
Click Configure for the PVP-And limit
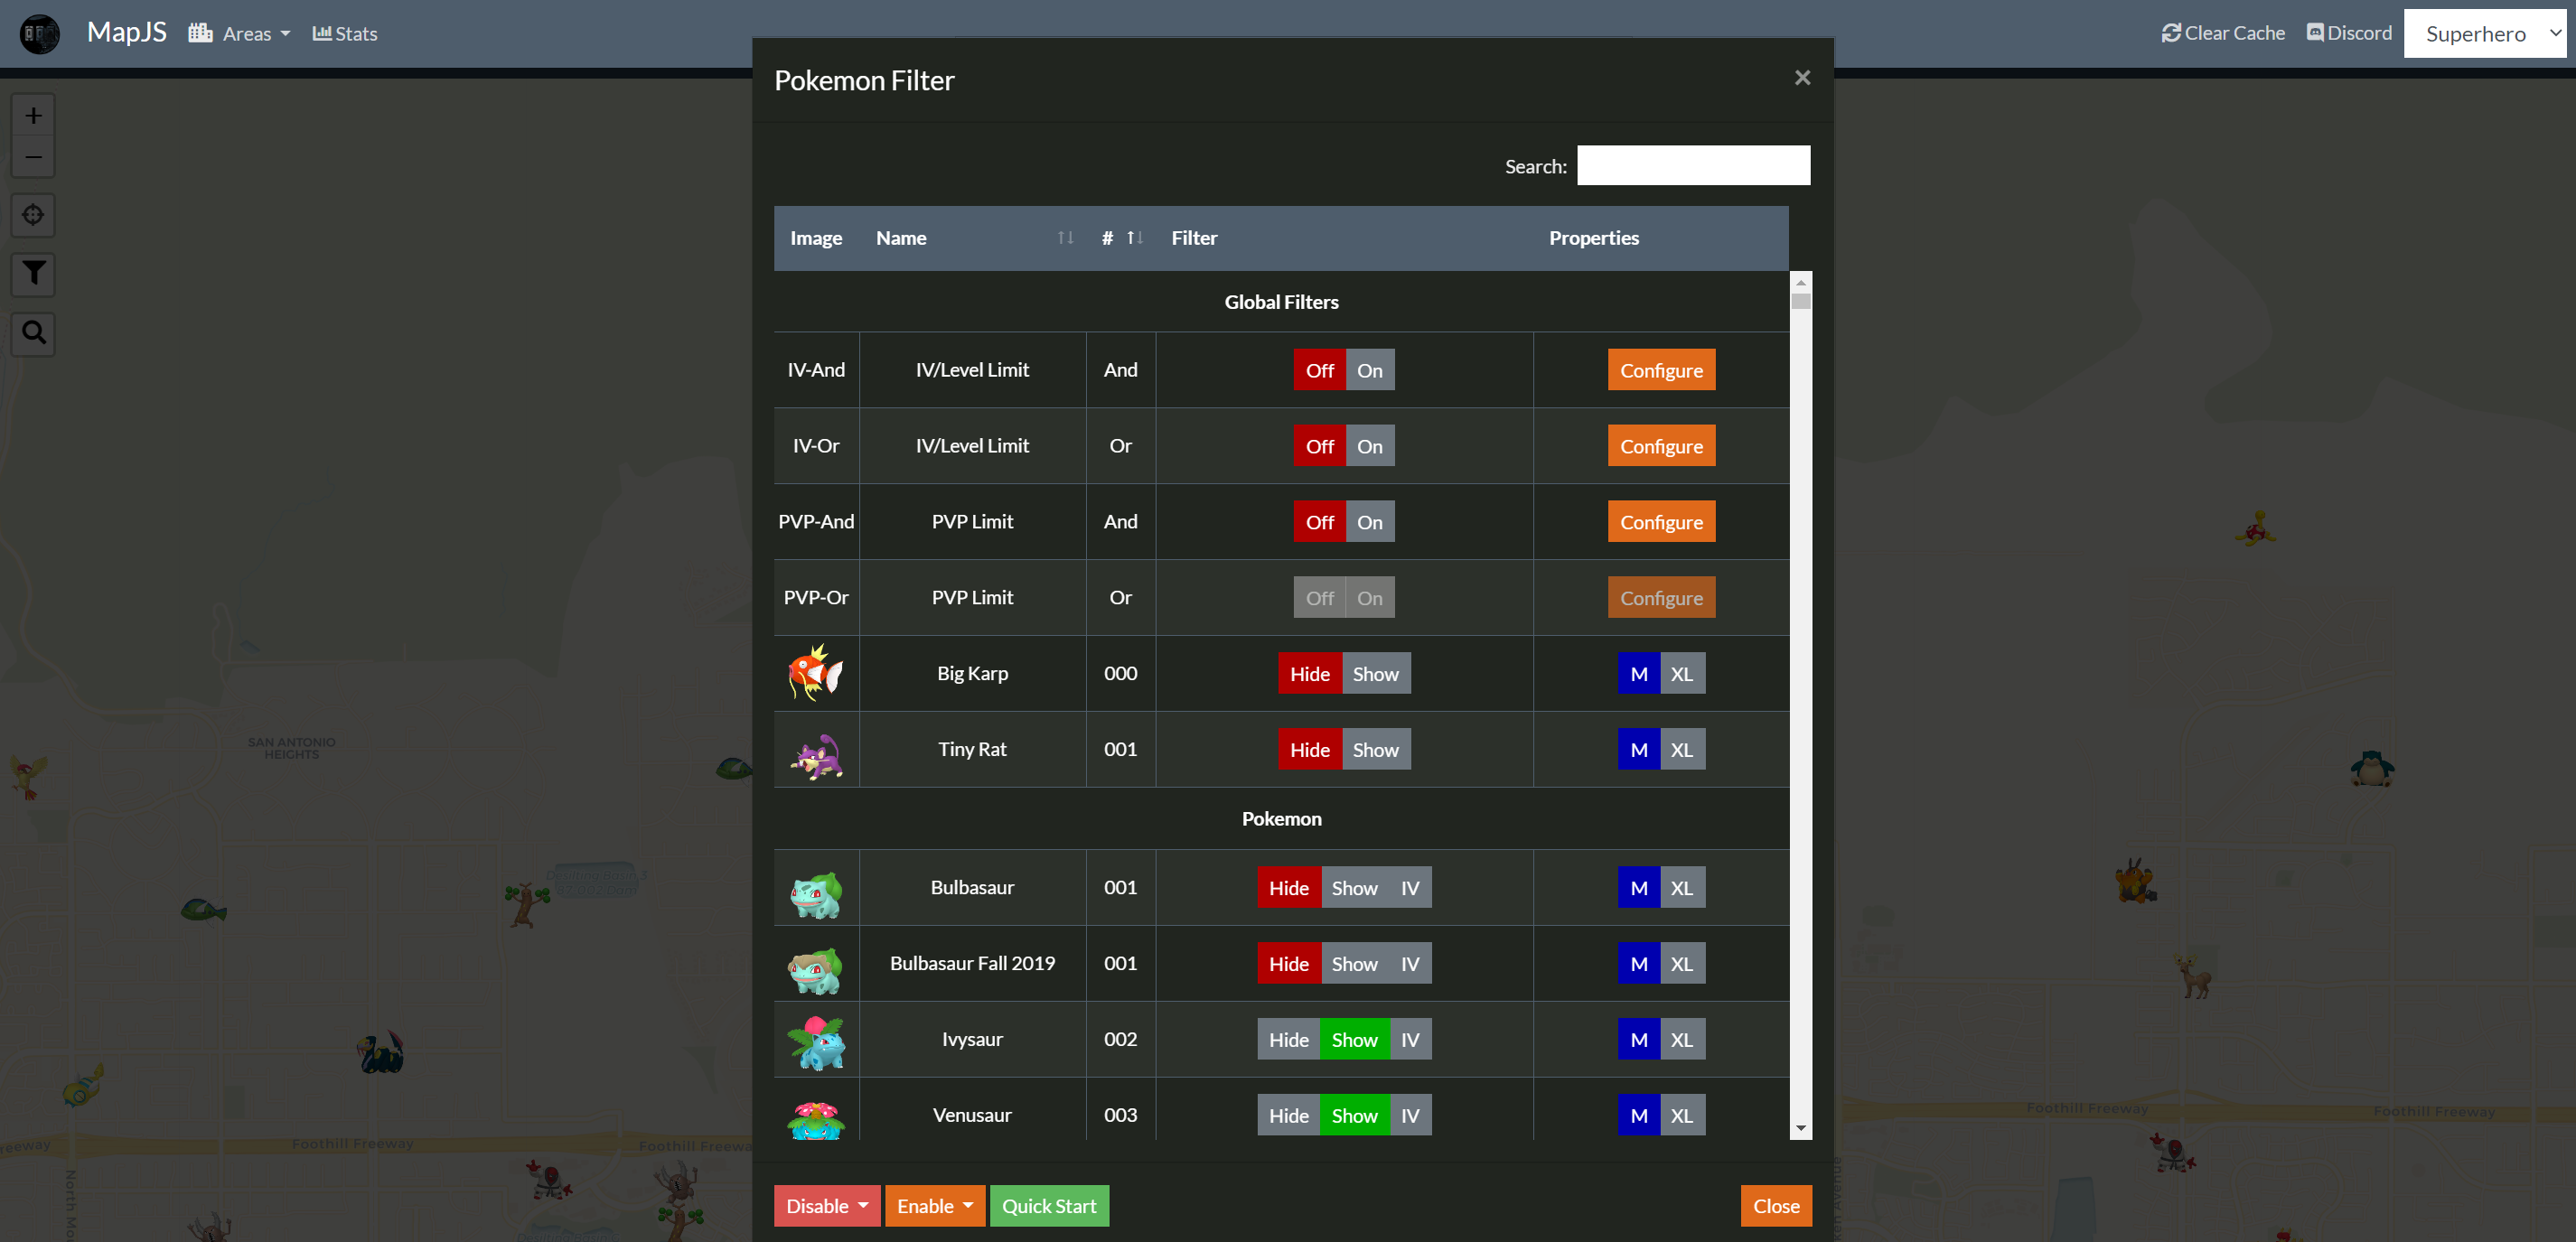click(1660, 522)
